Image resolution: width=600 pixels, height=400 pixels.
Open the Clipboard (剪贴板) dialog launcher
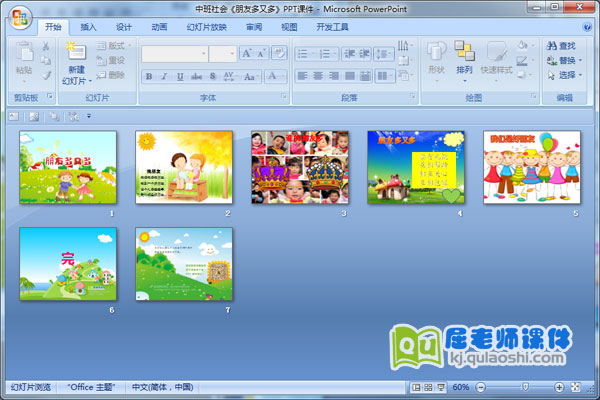tap(49, 98)
